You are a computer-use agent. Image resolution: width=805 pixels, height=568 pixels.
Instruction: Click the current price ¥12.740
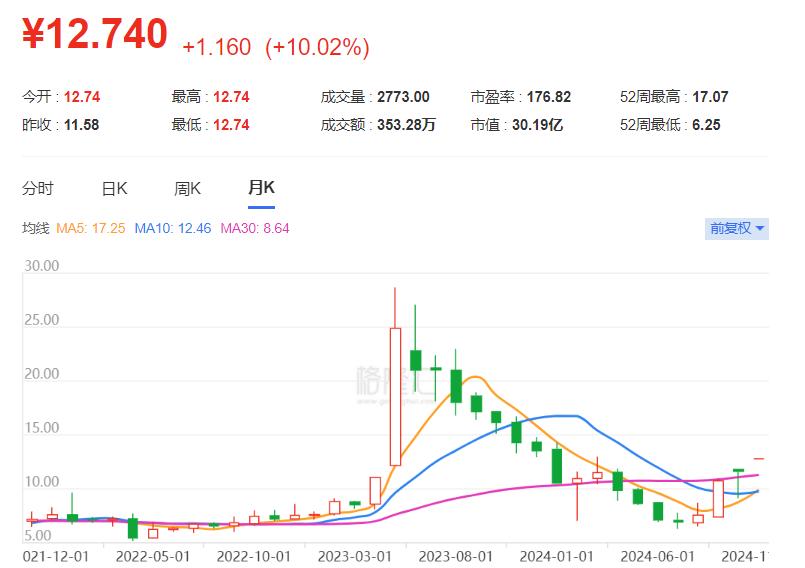[95, 35]
